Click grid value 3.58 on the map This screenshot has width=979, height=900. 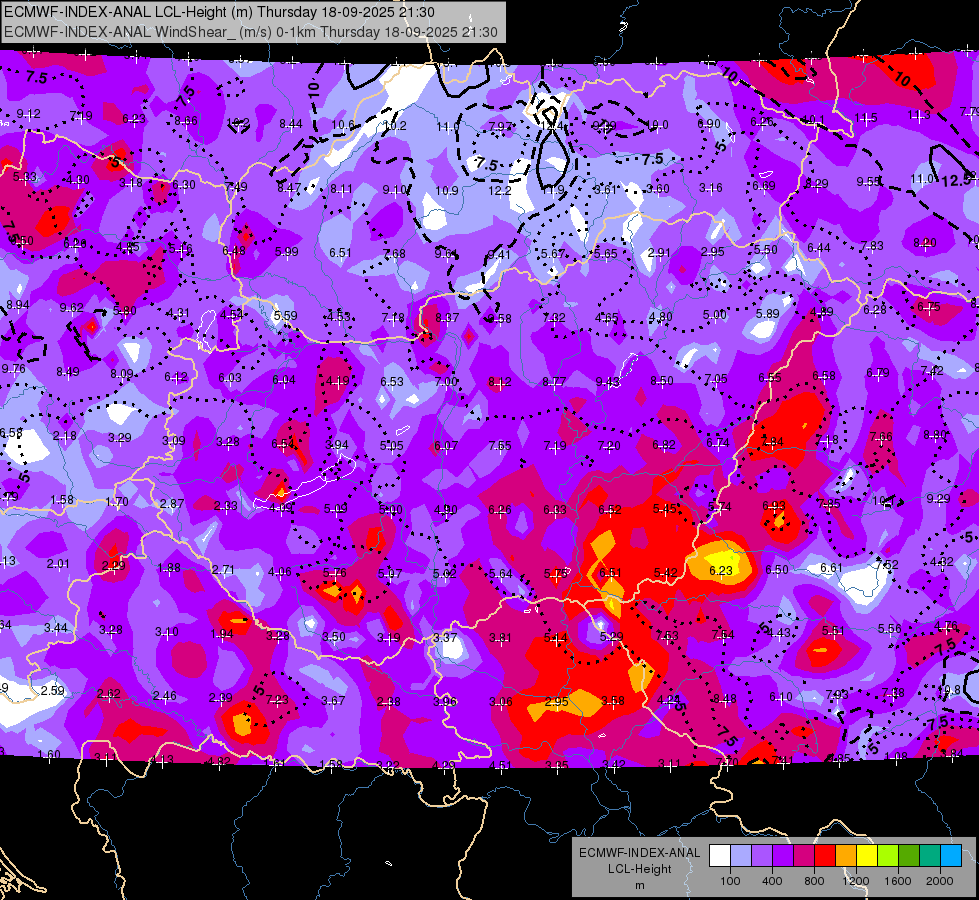tap(612, 701)
